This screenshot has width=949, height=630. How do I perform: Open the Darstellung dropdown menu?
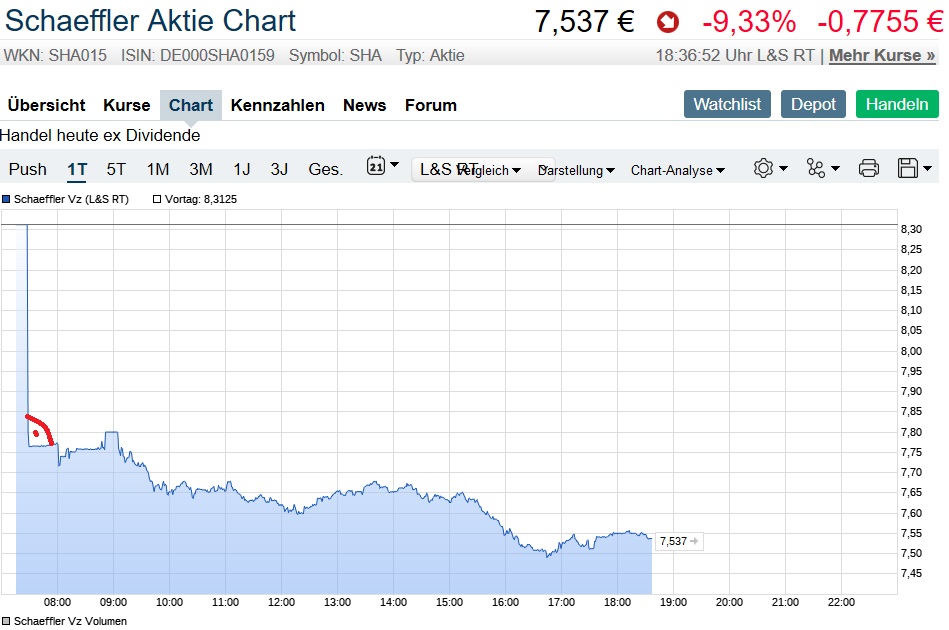pos(578,170)
